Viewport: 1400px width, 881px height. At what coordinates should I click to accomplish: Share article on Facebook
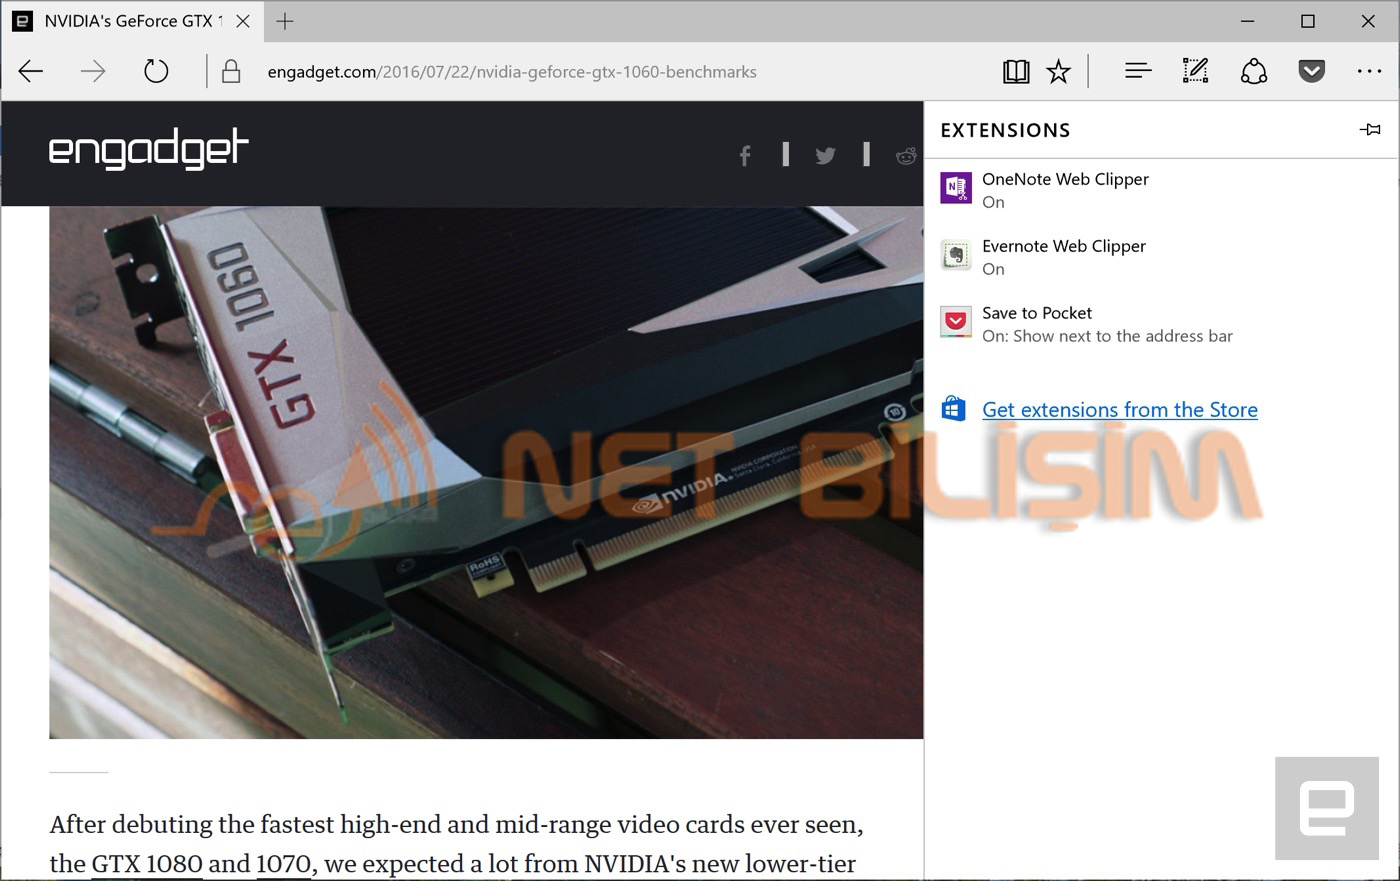click(745, 155)
